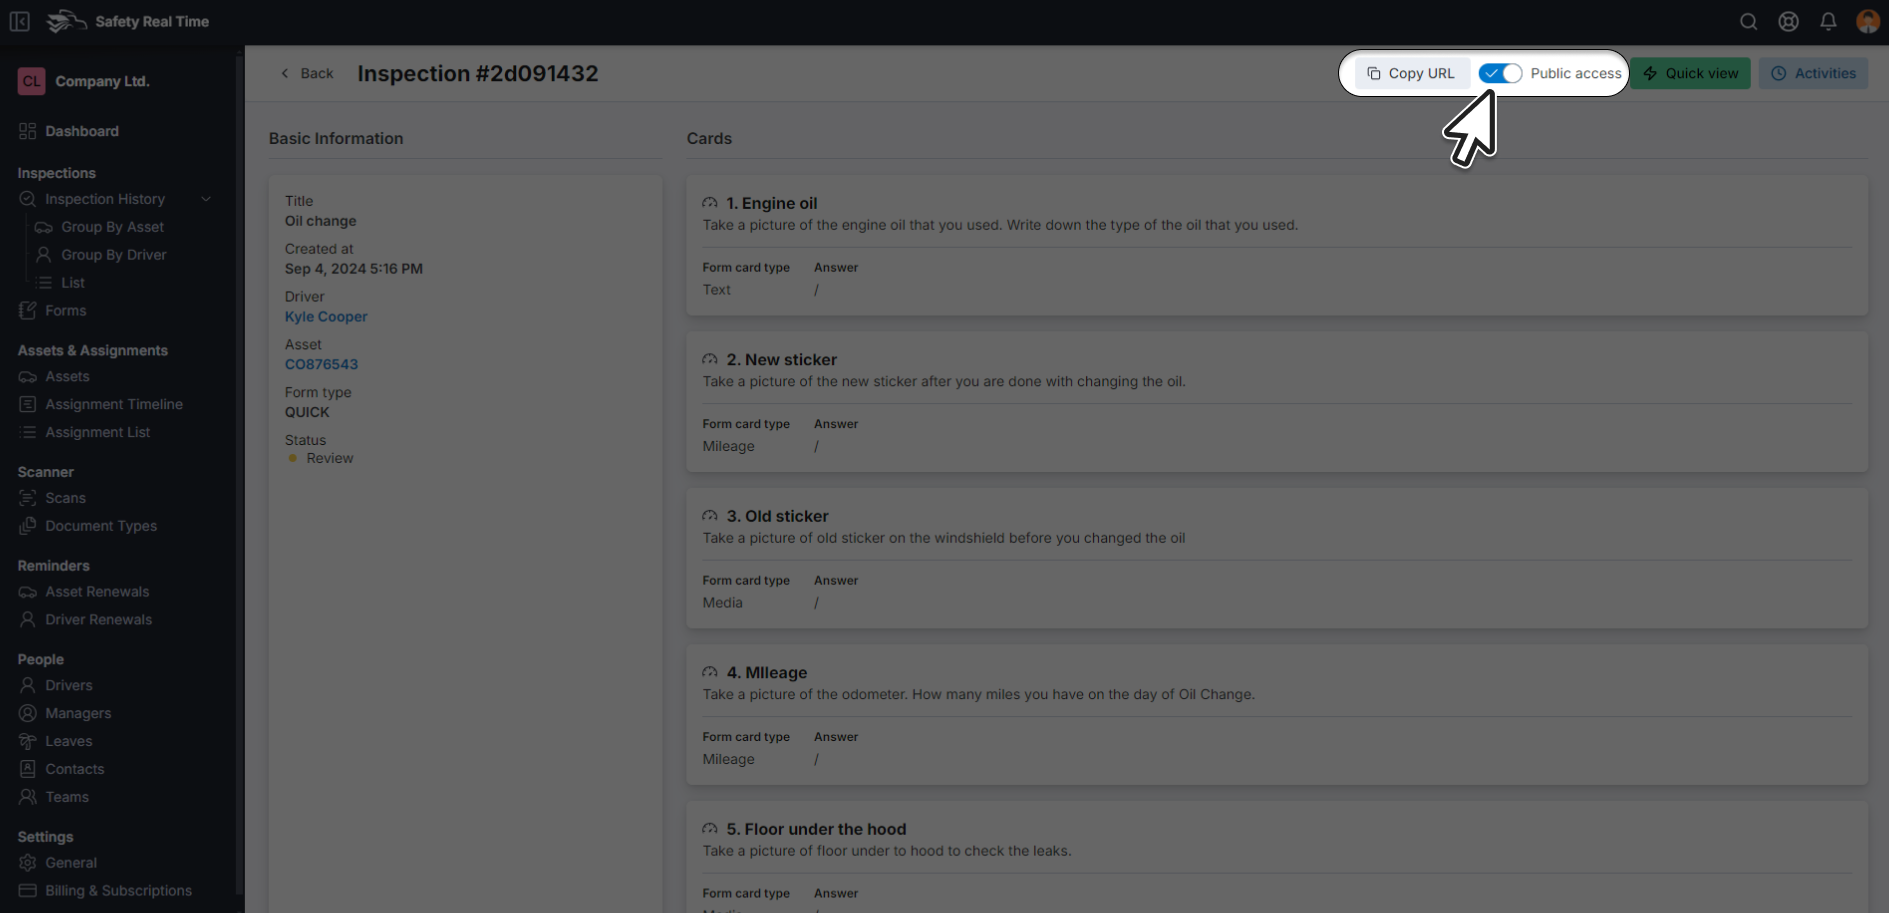Screen dimensions: 1889x913
Task: Open the Activities panel
Action: 1813,73
